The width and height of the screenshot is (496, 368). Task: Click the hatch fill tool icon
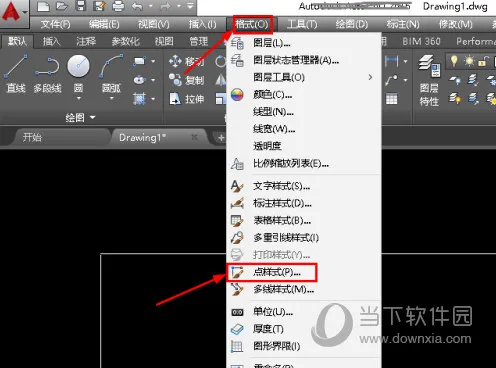[139, 99]
